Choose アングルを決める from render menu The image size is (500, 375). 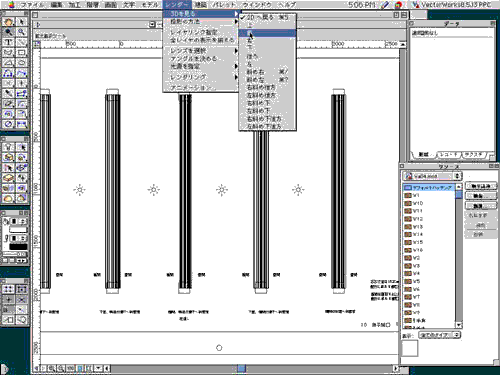[x=201, y=59]
